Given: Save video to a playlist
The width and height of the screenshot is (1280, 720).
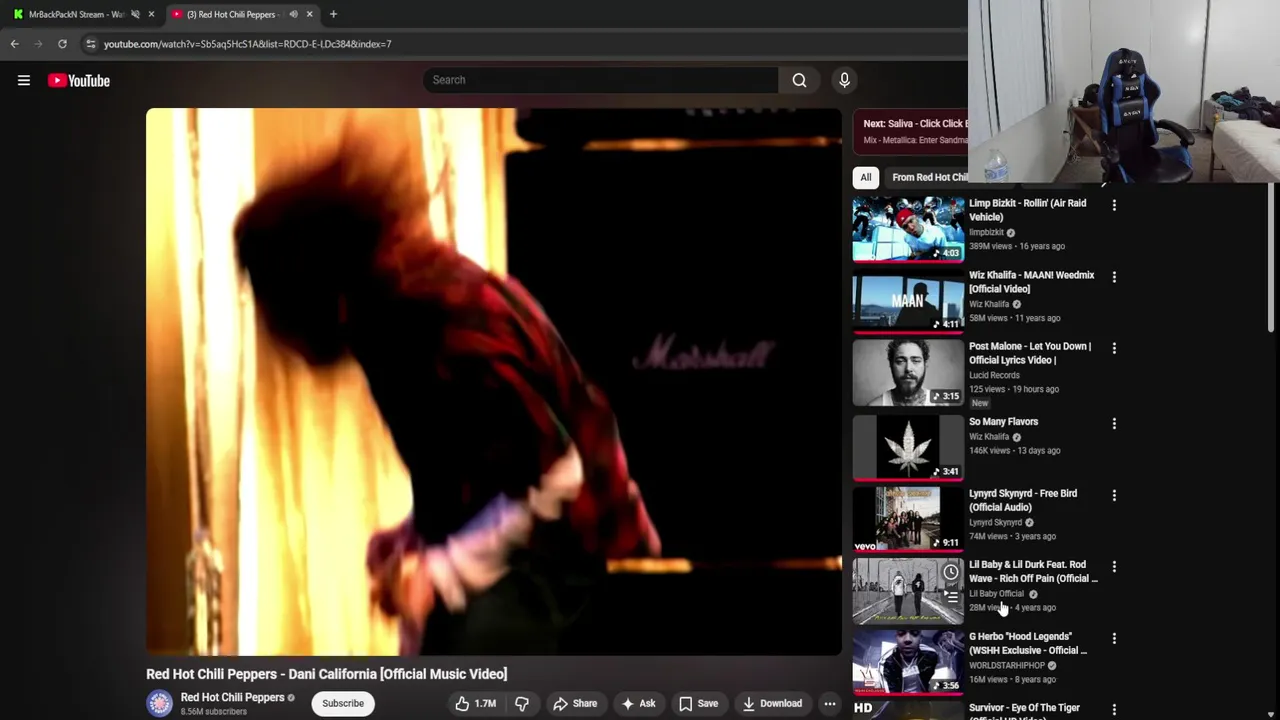Looking at the screenshot, I should [698, 703].
